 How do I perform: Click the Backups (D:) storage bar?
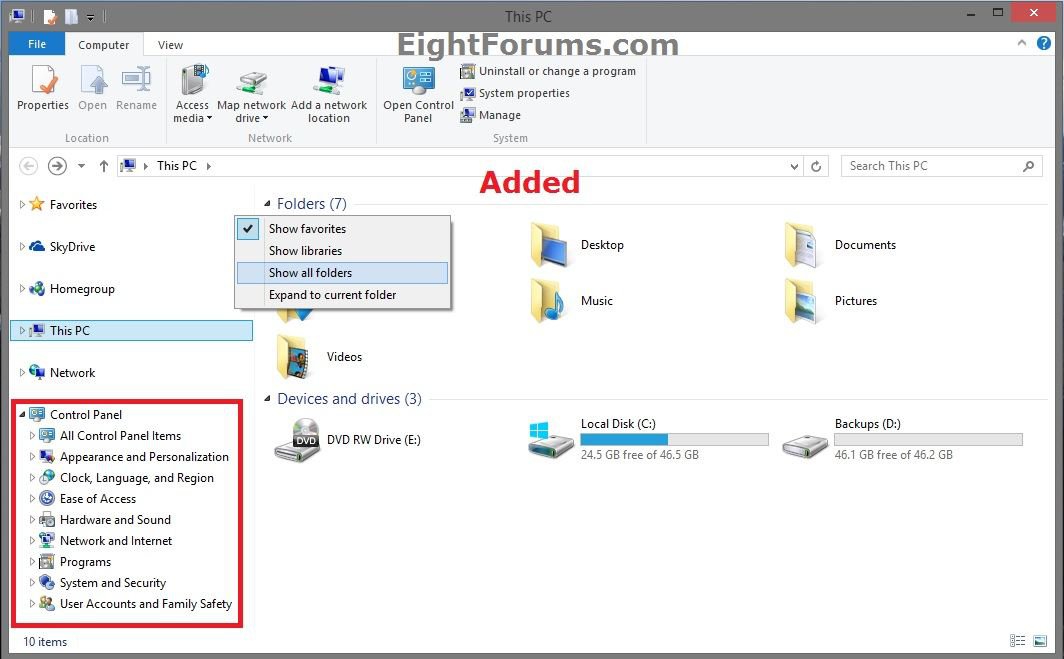tap(928, 440)
